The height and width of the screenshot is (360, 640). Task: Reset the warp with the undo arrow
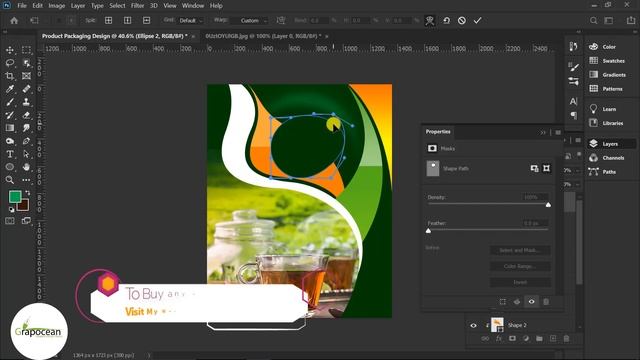point(447,20)
